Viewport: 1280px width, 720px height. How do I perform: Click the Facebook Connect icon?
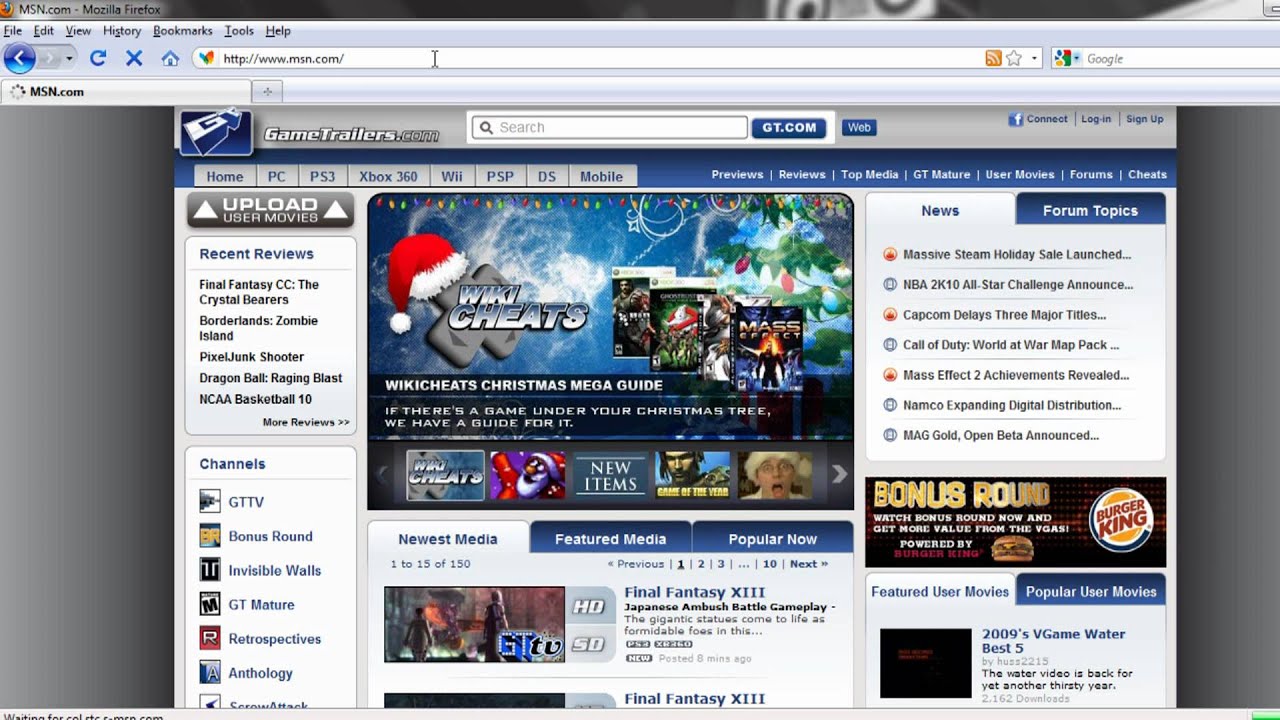point(1015,119)
